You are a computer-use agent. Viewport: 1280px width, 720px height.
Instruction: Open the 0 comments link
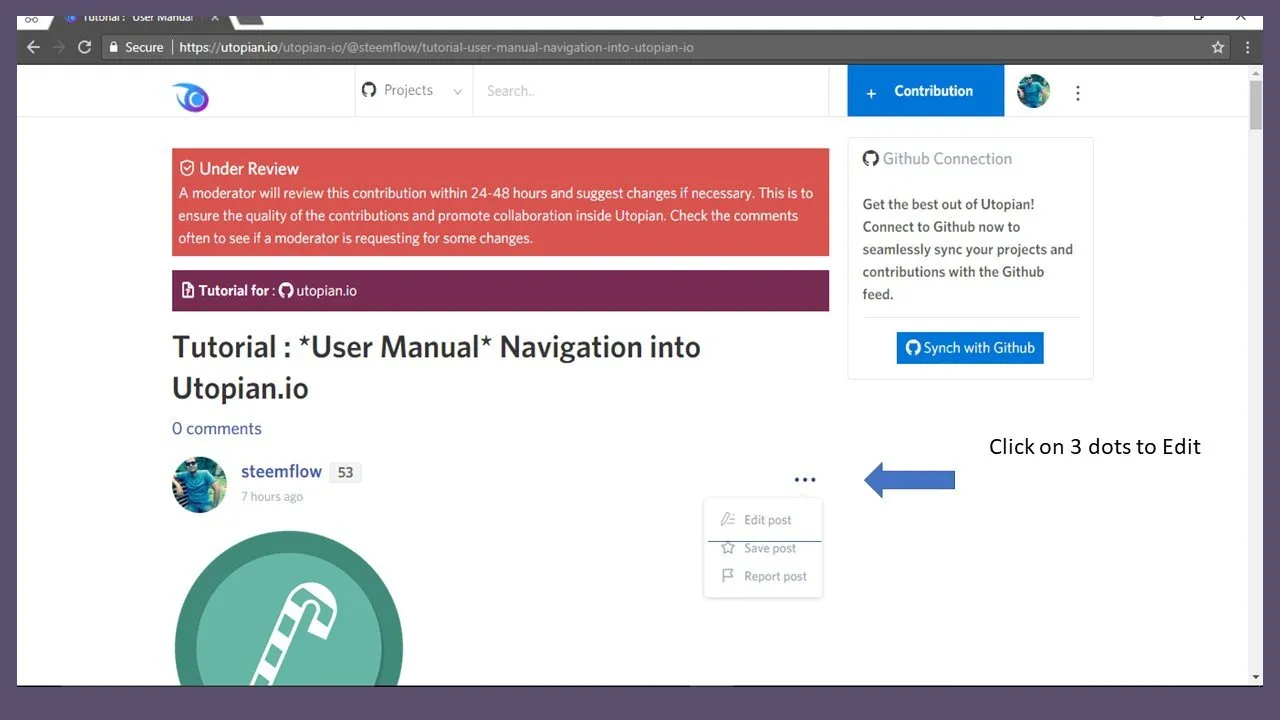(217, 428)
